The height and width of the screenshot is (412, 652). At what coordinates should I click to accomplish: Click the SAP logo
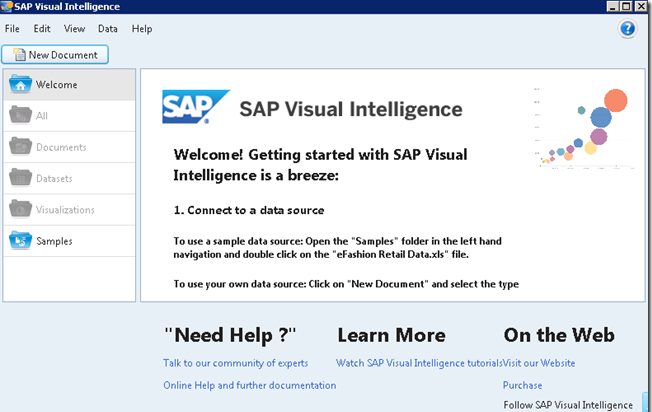[196, 107]
